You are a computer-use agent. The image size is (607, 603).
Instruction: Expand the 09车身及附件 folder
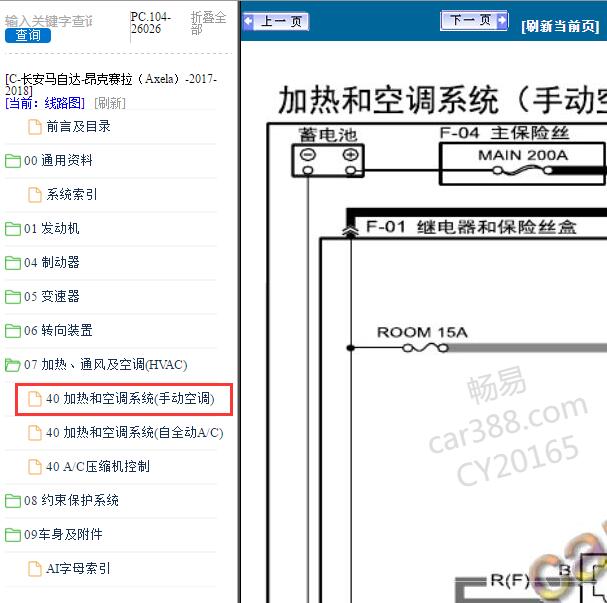tap(63, 535)
